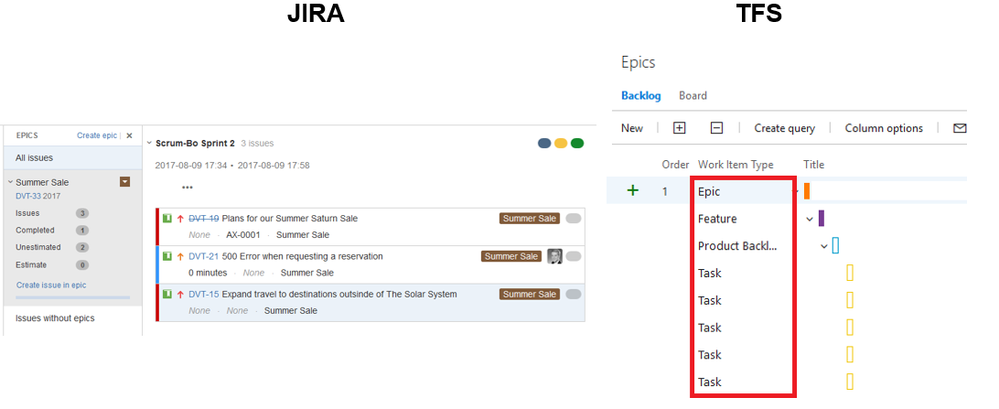999x409 pixels.
Task: Click the yellow sprint status pill
Action: [x=561, y=143]
